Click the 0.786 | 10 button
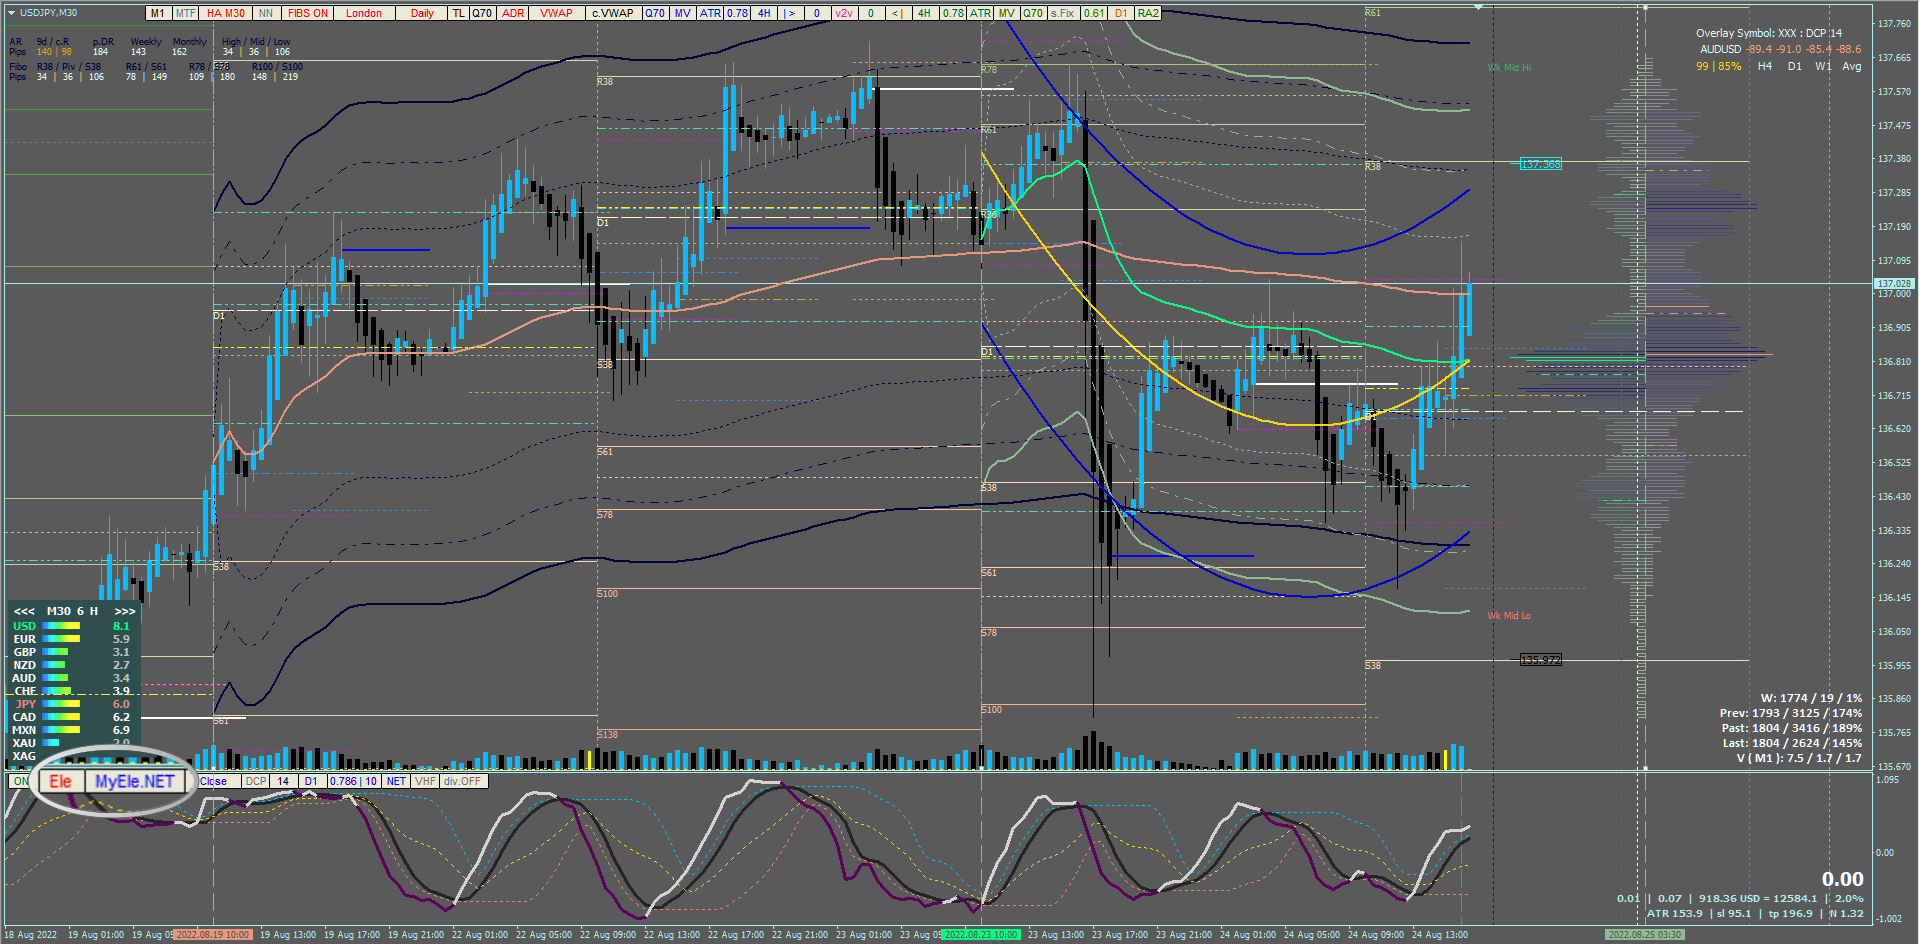The image size is (1920, 944). (x=353, y=781)
